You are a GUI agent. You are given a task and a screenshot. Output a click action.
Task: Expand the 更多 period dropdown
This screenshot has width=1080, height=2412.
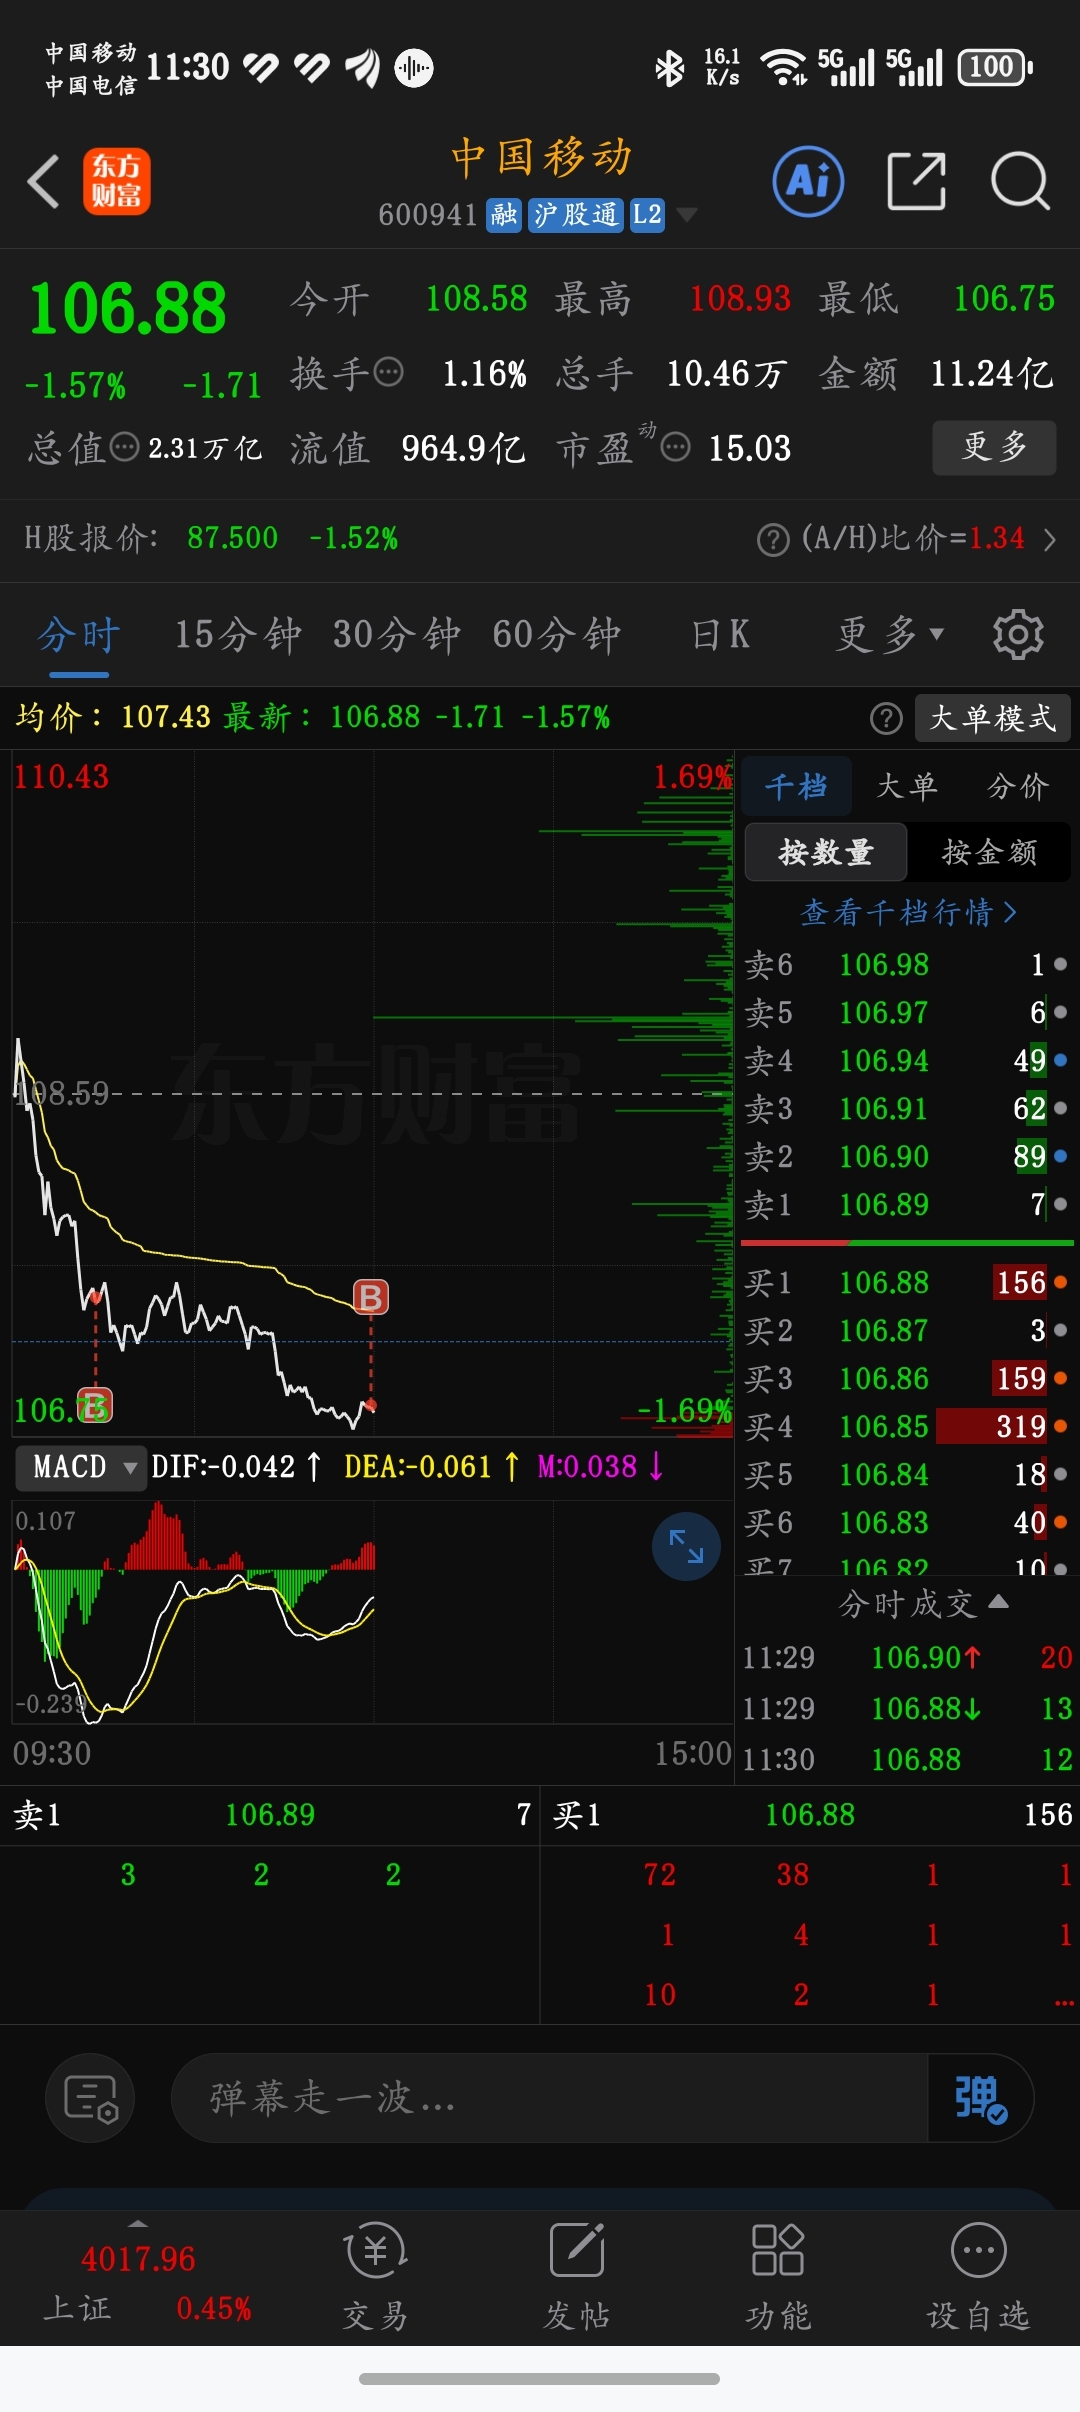coord(890,635)
